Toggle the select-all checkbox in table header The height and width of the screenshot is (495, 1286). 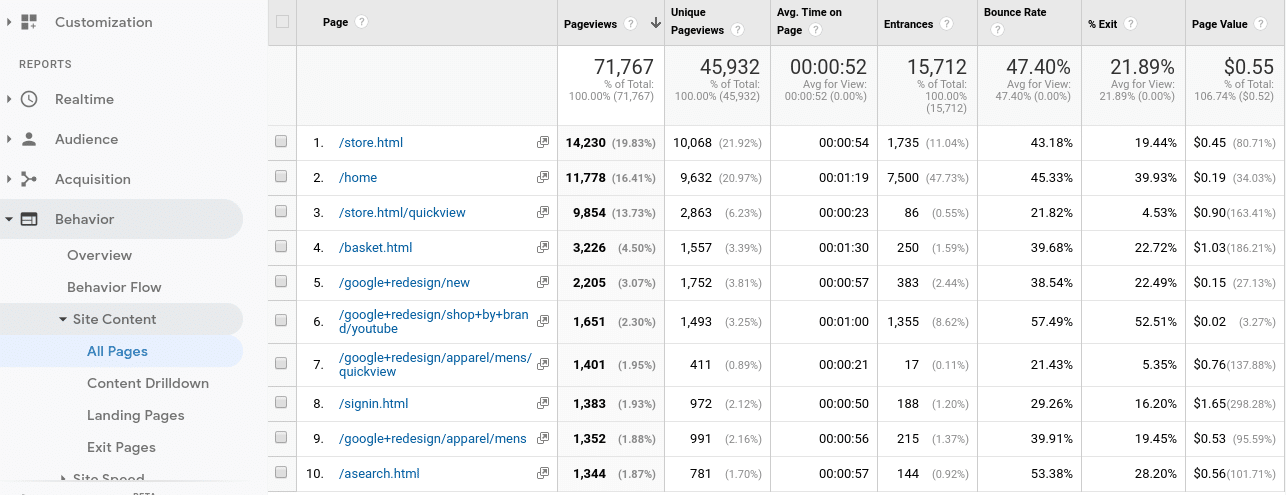click(x=282, y=22)
